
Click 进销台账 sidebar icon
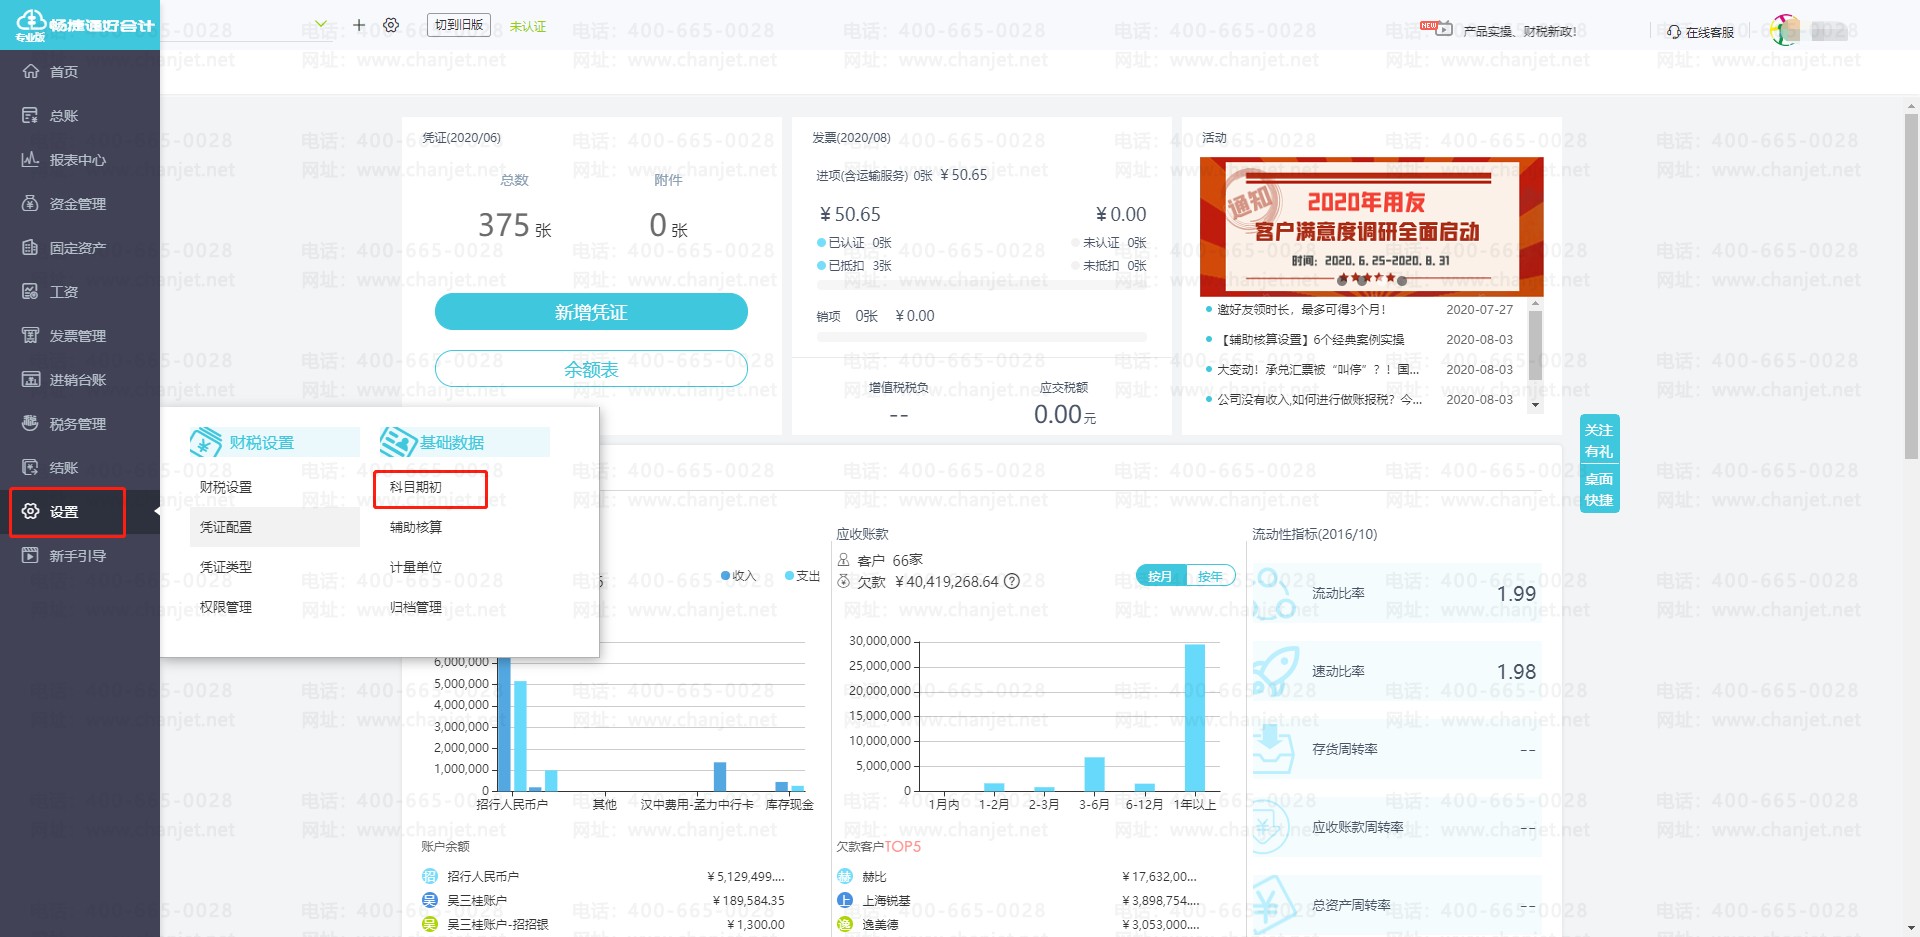tap(30, 379)
